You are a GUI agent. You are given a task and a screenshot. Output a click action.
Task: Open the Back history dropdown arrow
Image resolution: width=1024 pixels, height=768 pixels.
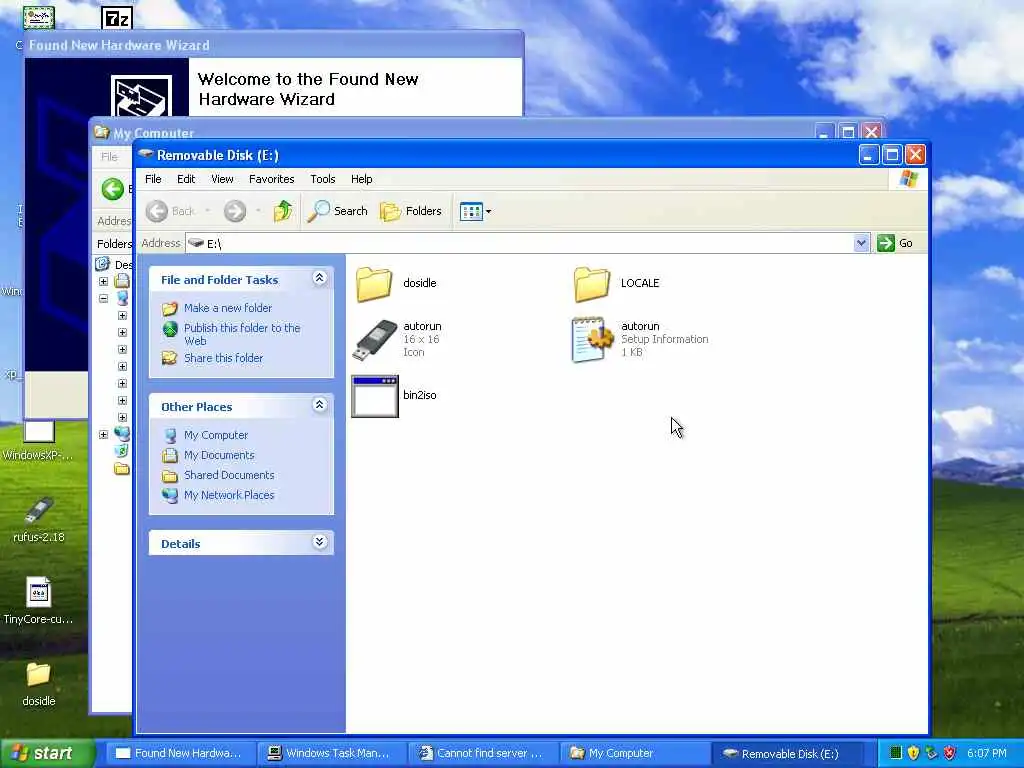(x=208, y=211)
